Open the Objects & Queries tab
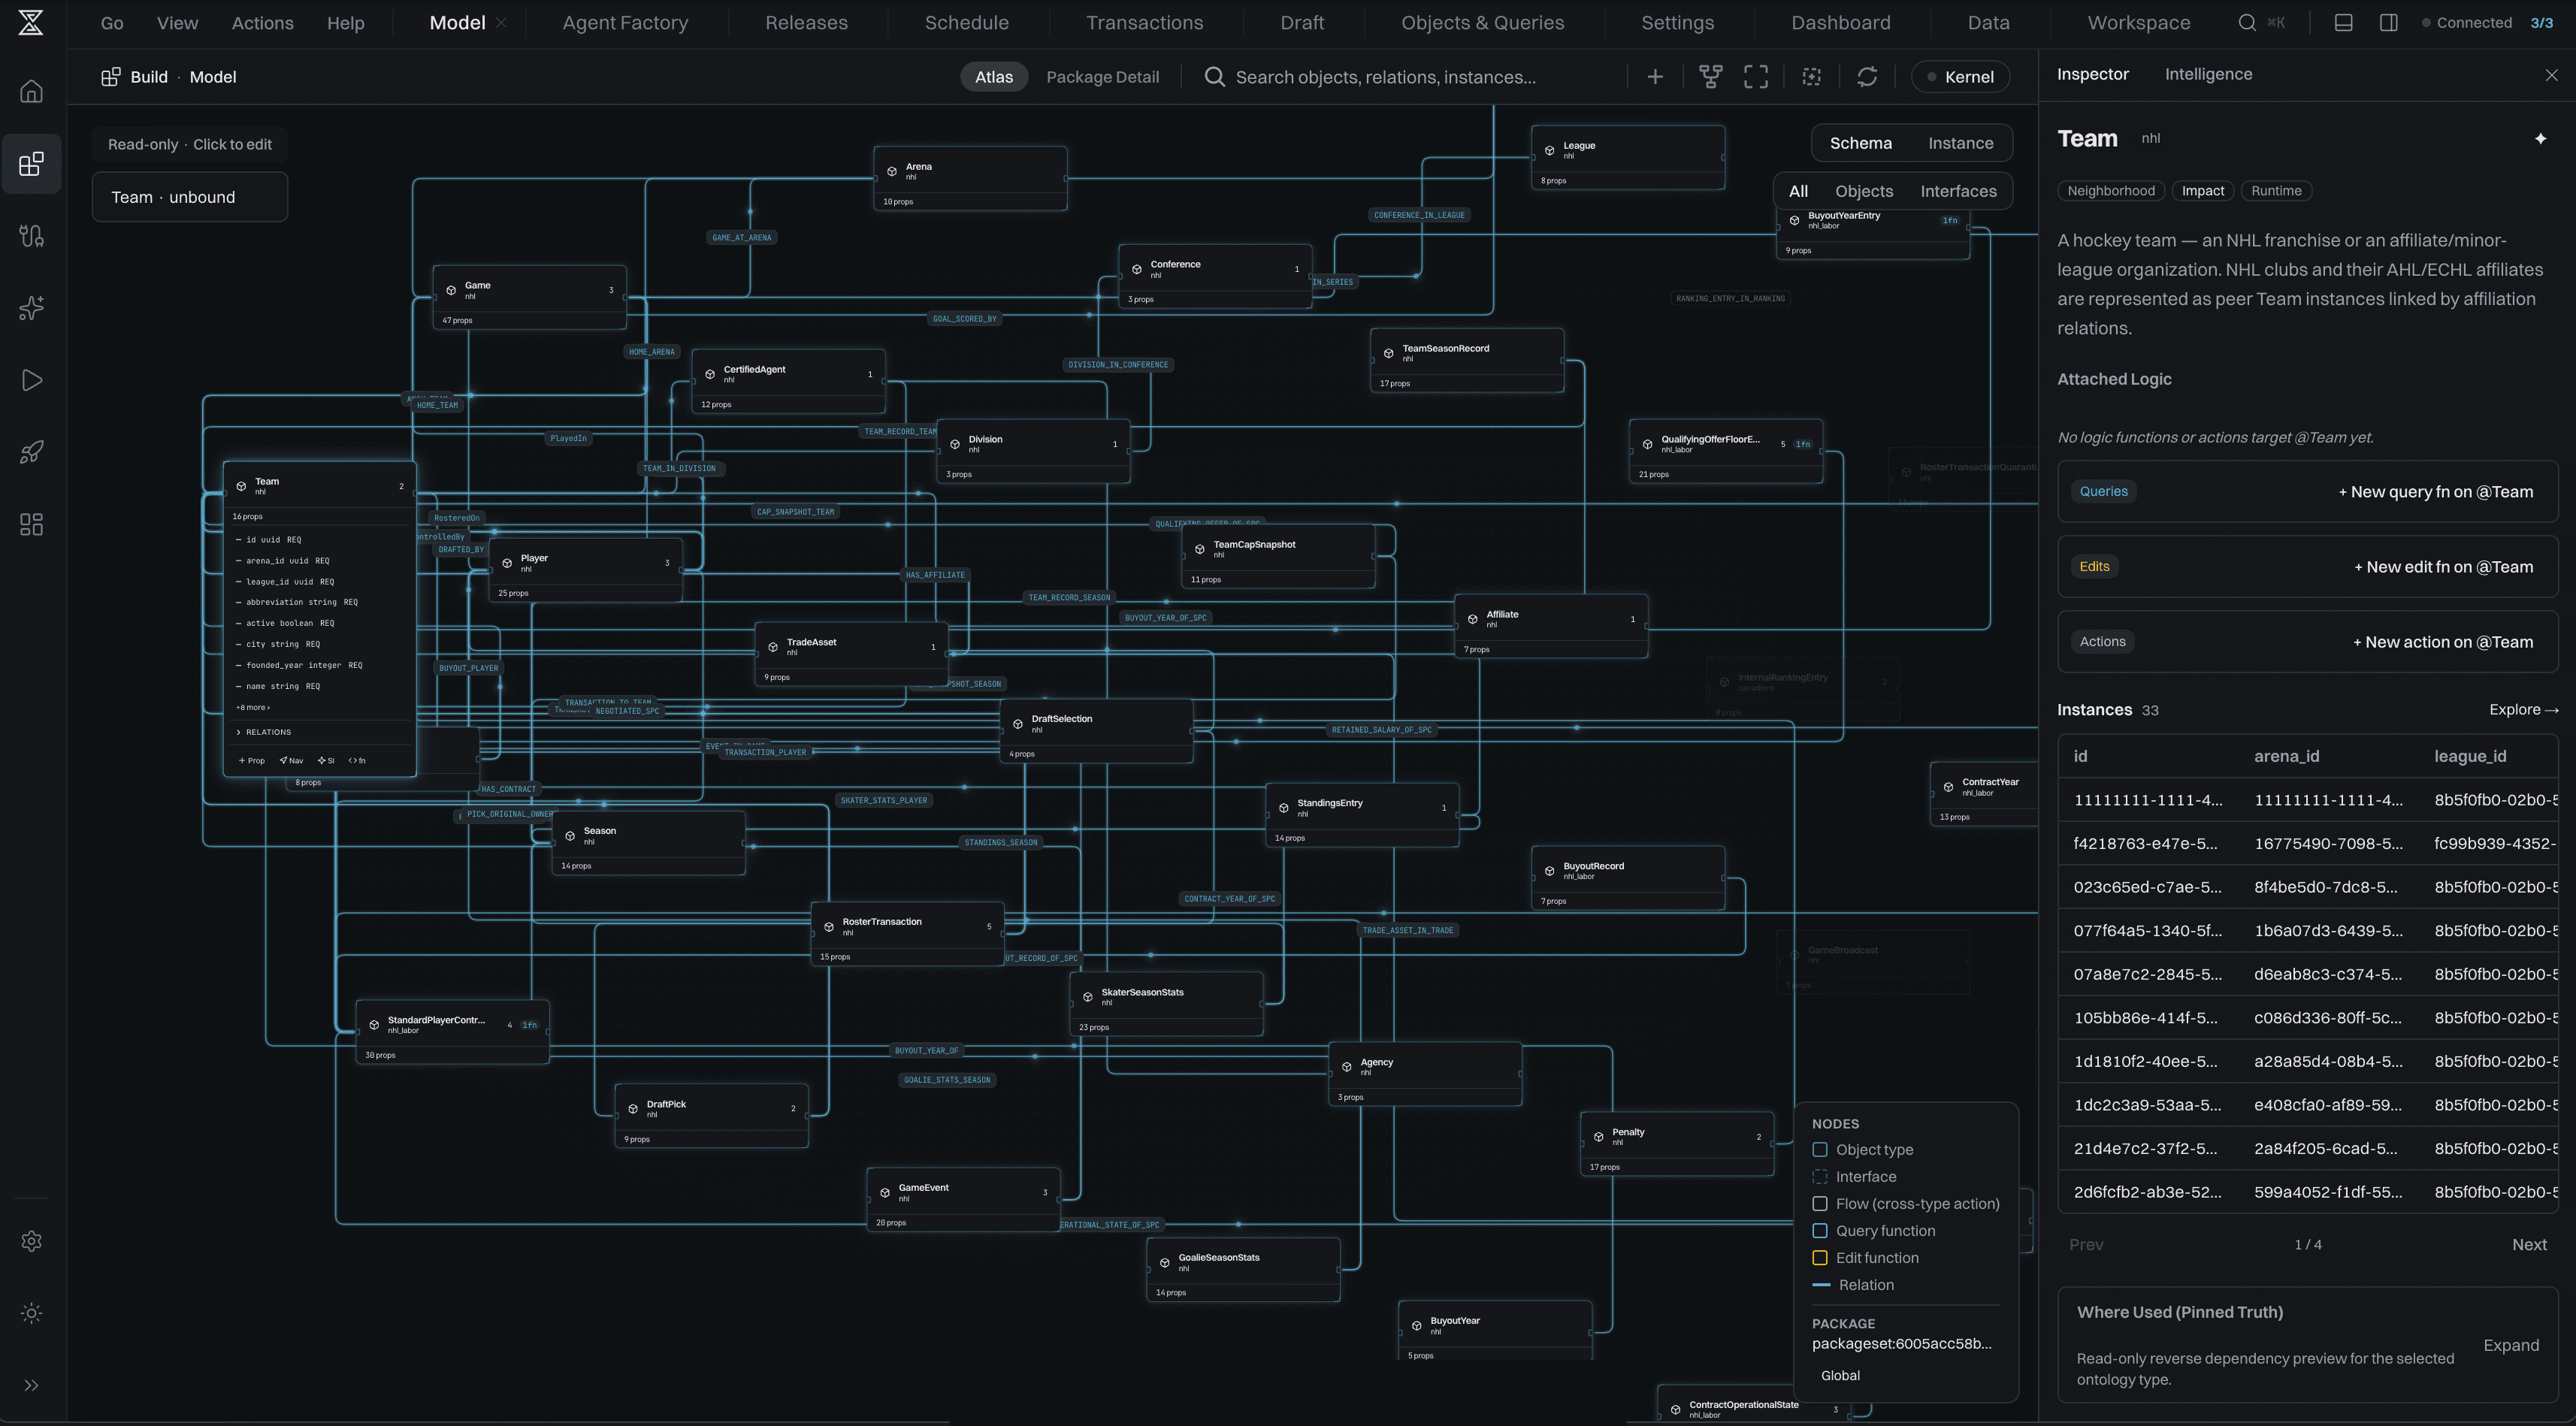 pos(1482,22)
